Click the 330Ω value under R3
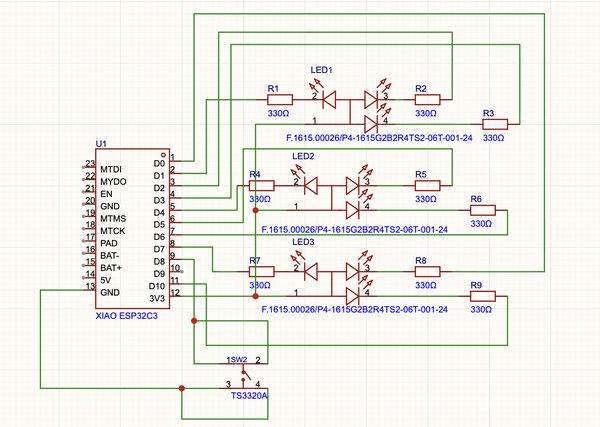600x427 pixels. click(x=493, y=138)
